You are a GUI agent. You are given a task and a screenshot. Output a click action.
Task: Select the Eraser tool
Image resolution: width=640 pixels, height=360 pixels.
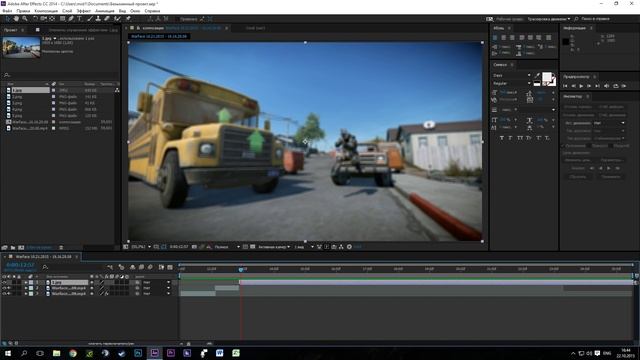point(107,19)
